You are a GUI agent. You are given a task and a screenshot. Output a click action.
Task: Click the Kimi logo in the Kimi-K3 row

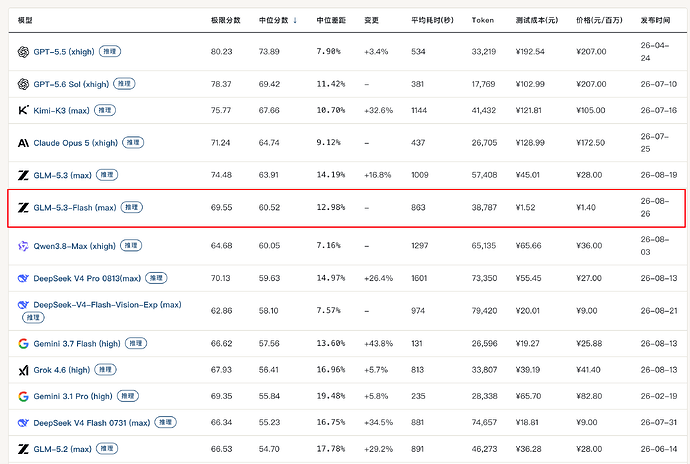23,110
